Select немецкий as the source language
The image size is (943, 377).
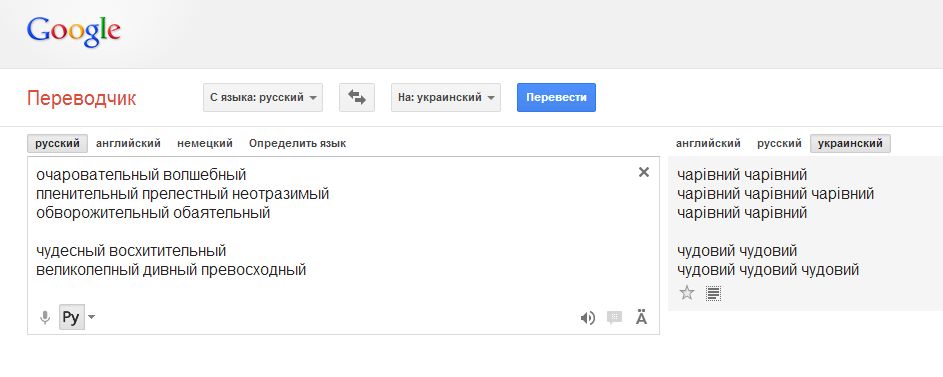(x=204, y=144)
